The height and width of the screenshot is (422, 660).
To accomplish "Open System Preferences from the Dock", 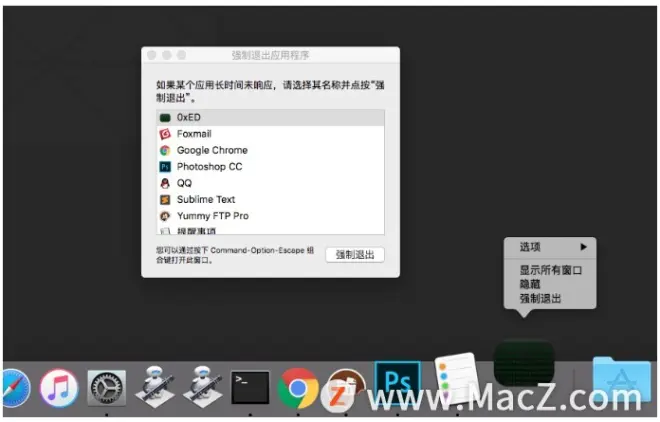I will [106, 388].
